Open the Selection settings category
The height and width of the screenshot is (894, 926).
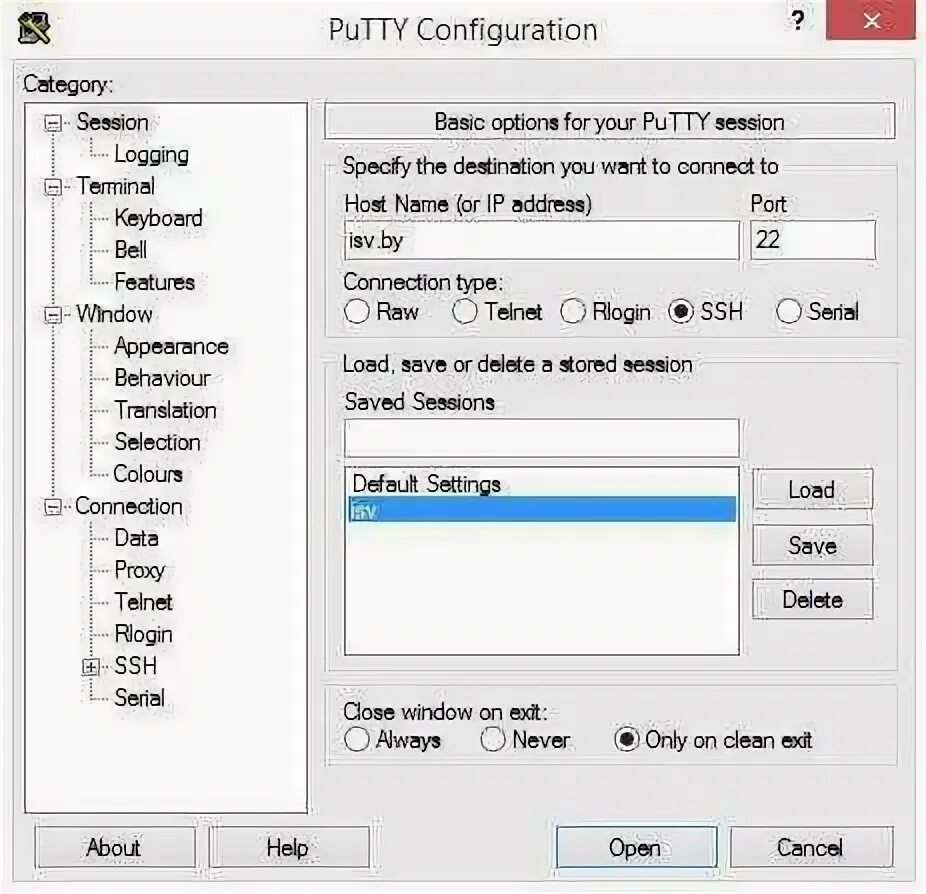coord(157,442)
